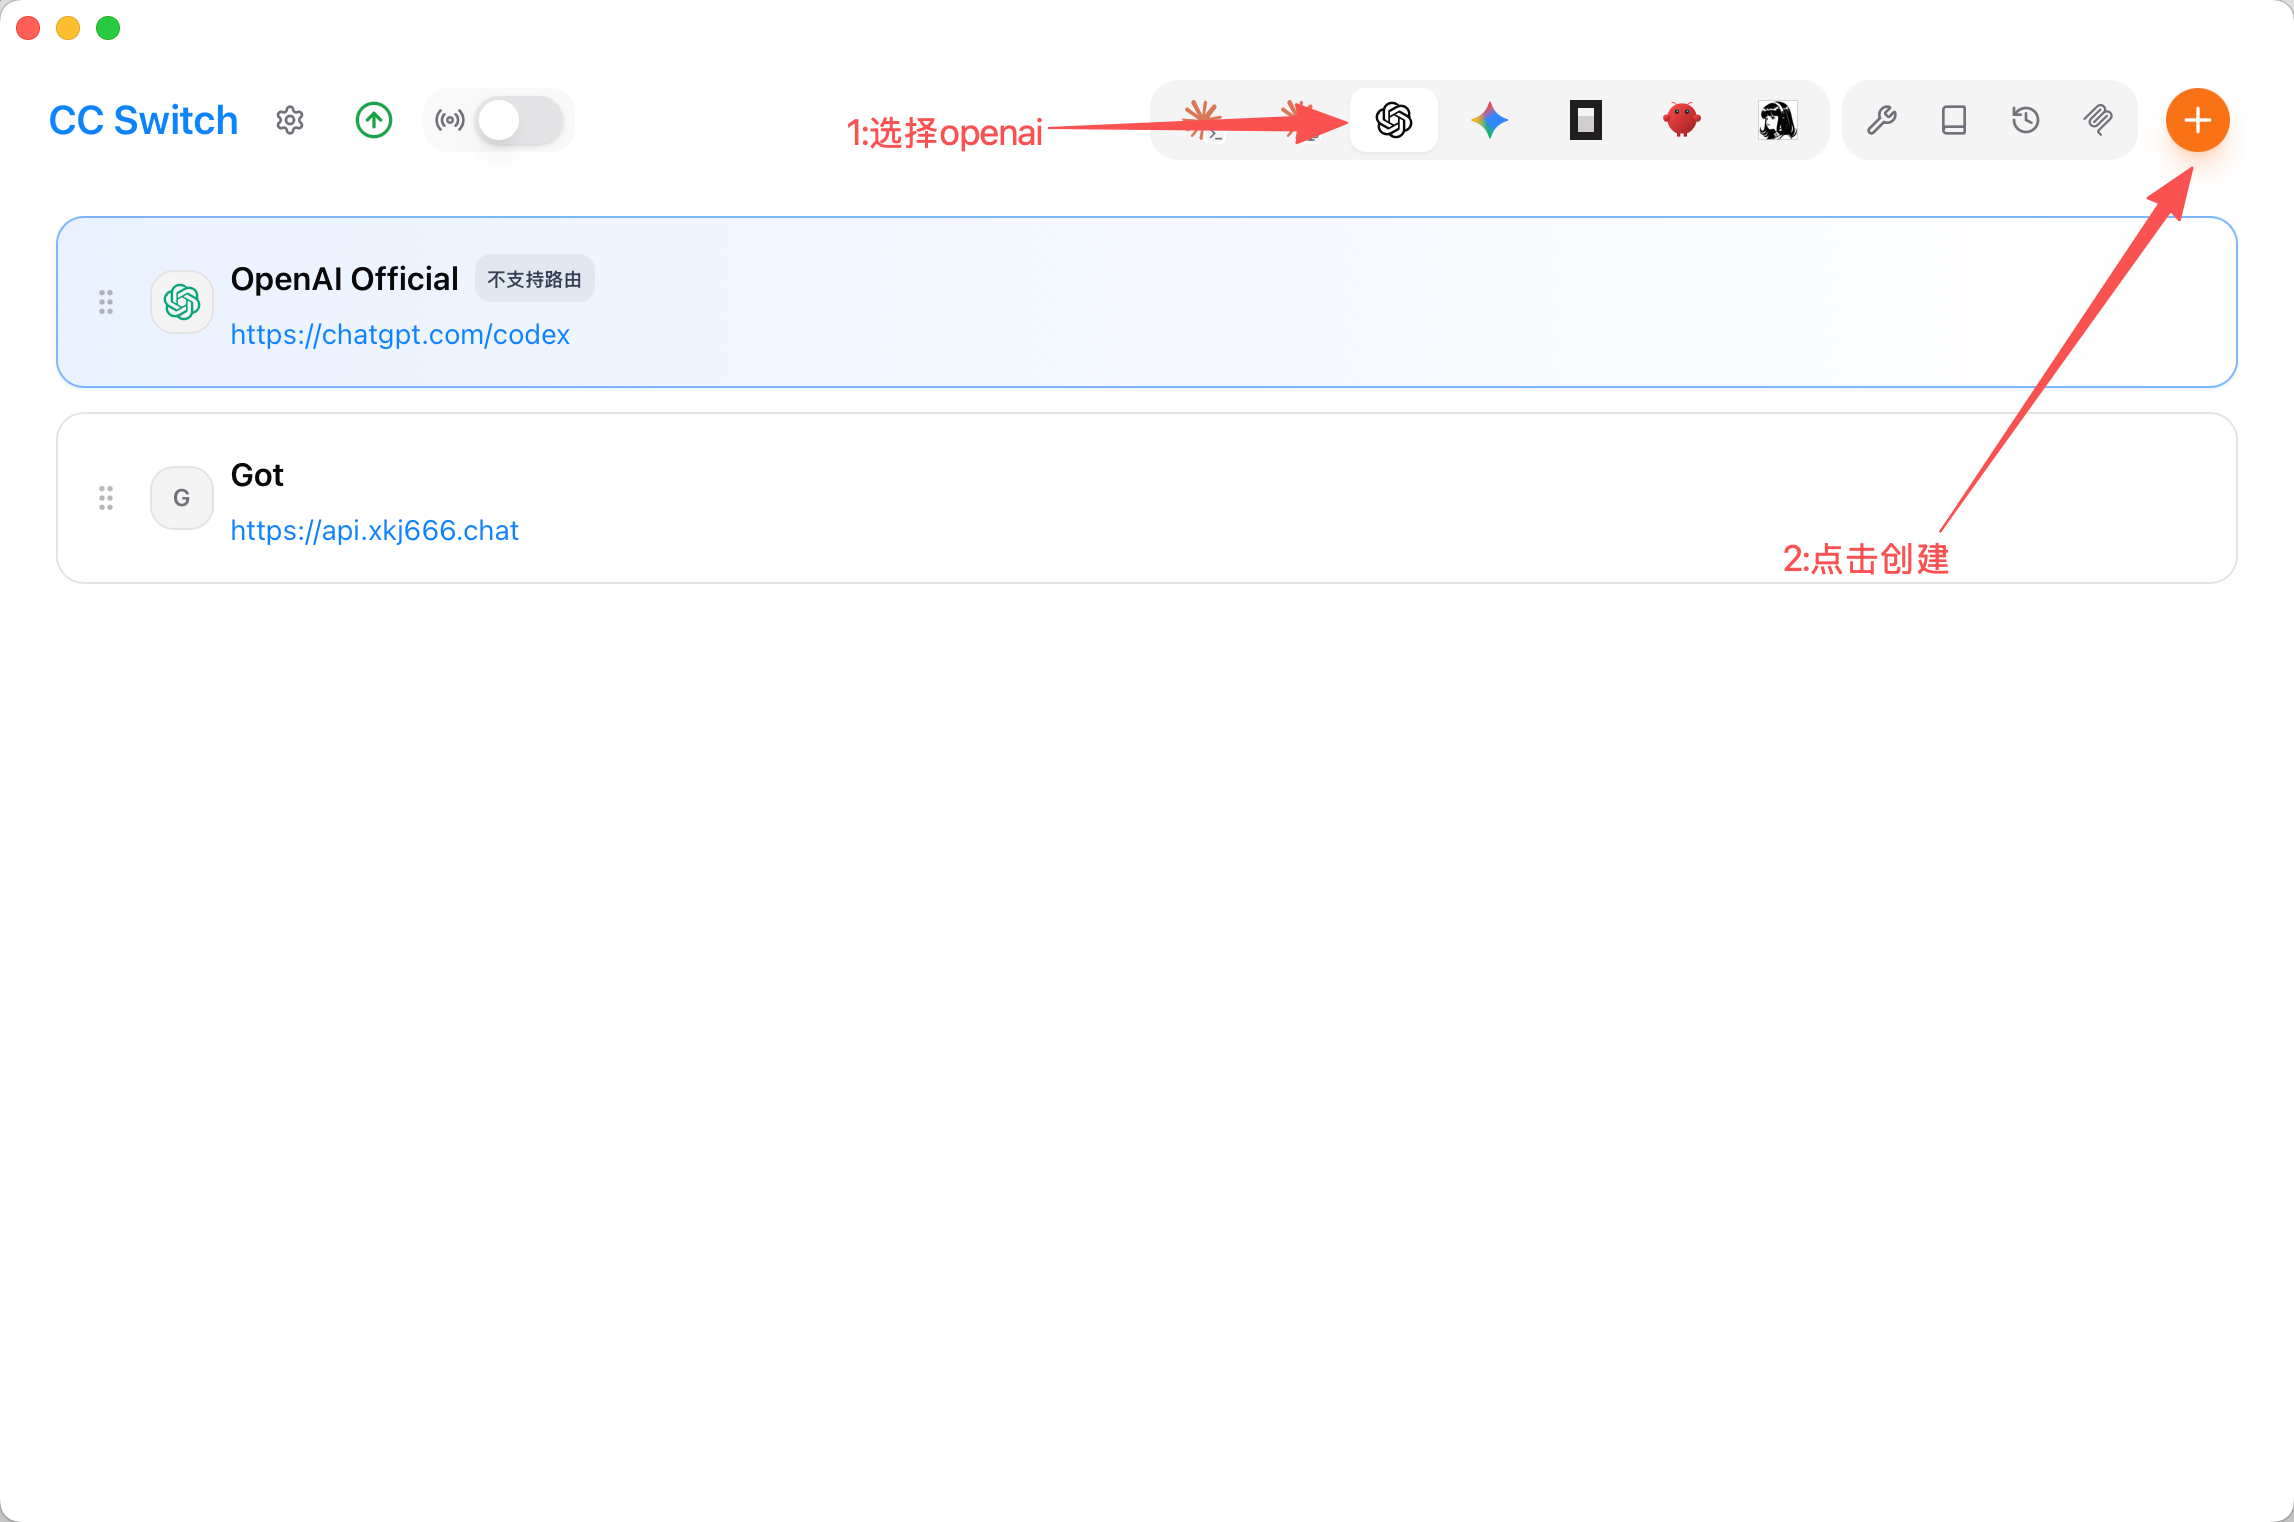The image size is (2294, 1522).
Task: Select the black square app icon
Action: coord(1586,120)
